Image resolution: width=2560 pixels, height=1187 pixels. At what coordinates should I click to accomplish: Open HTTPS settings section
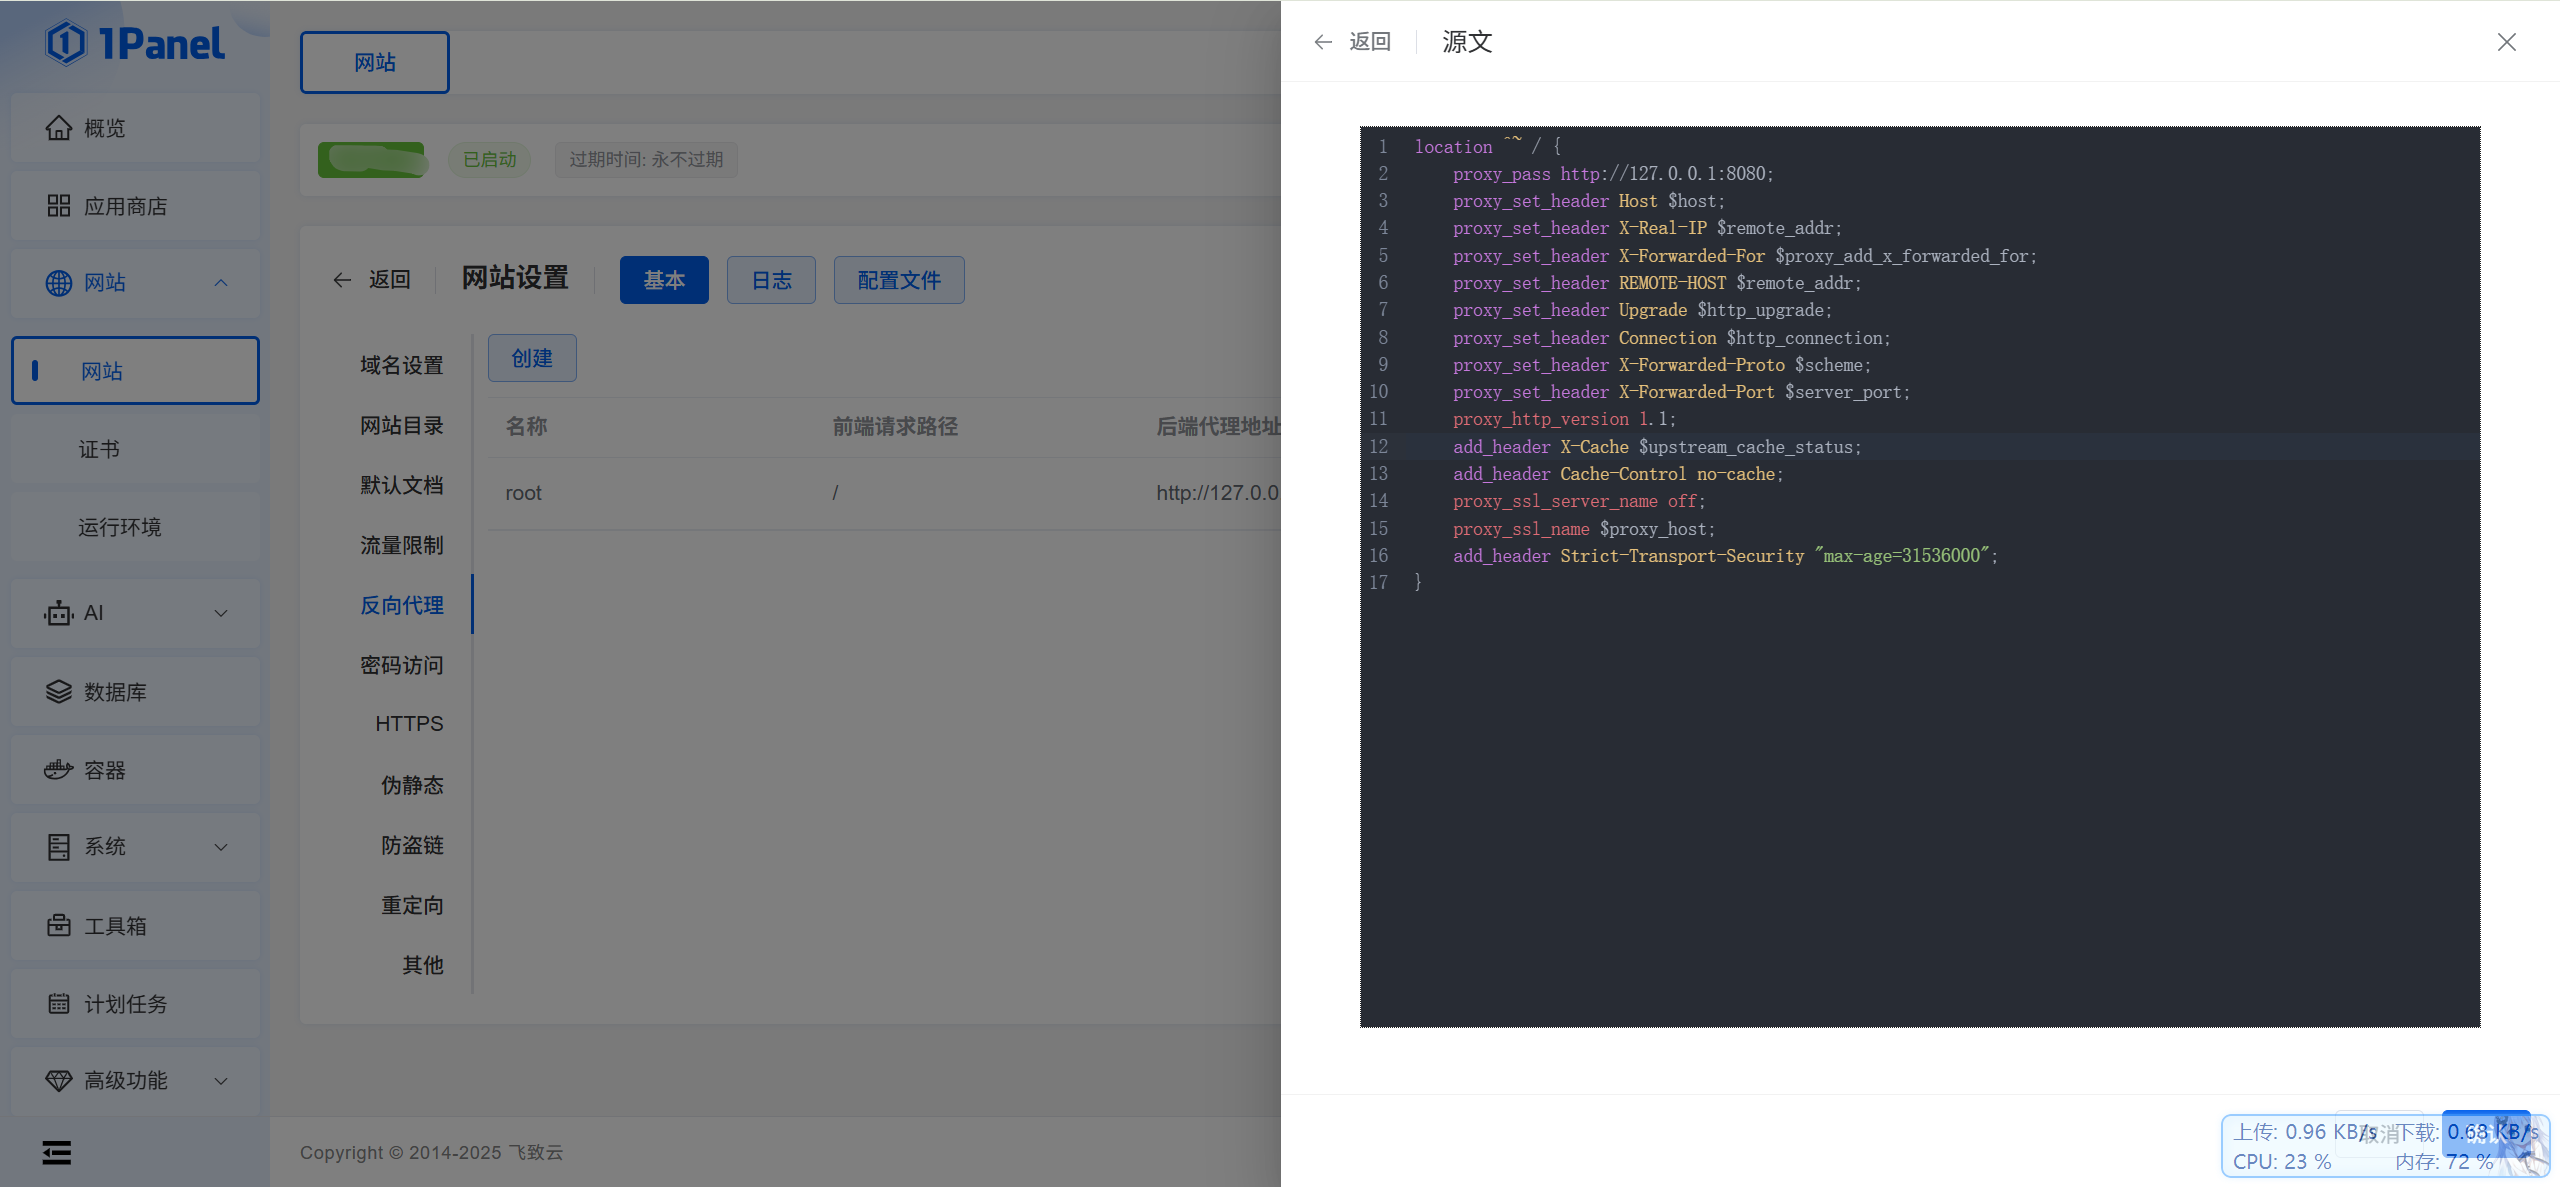409,723
